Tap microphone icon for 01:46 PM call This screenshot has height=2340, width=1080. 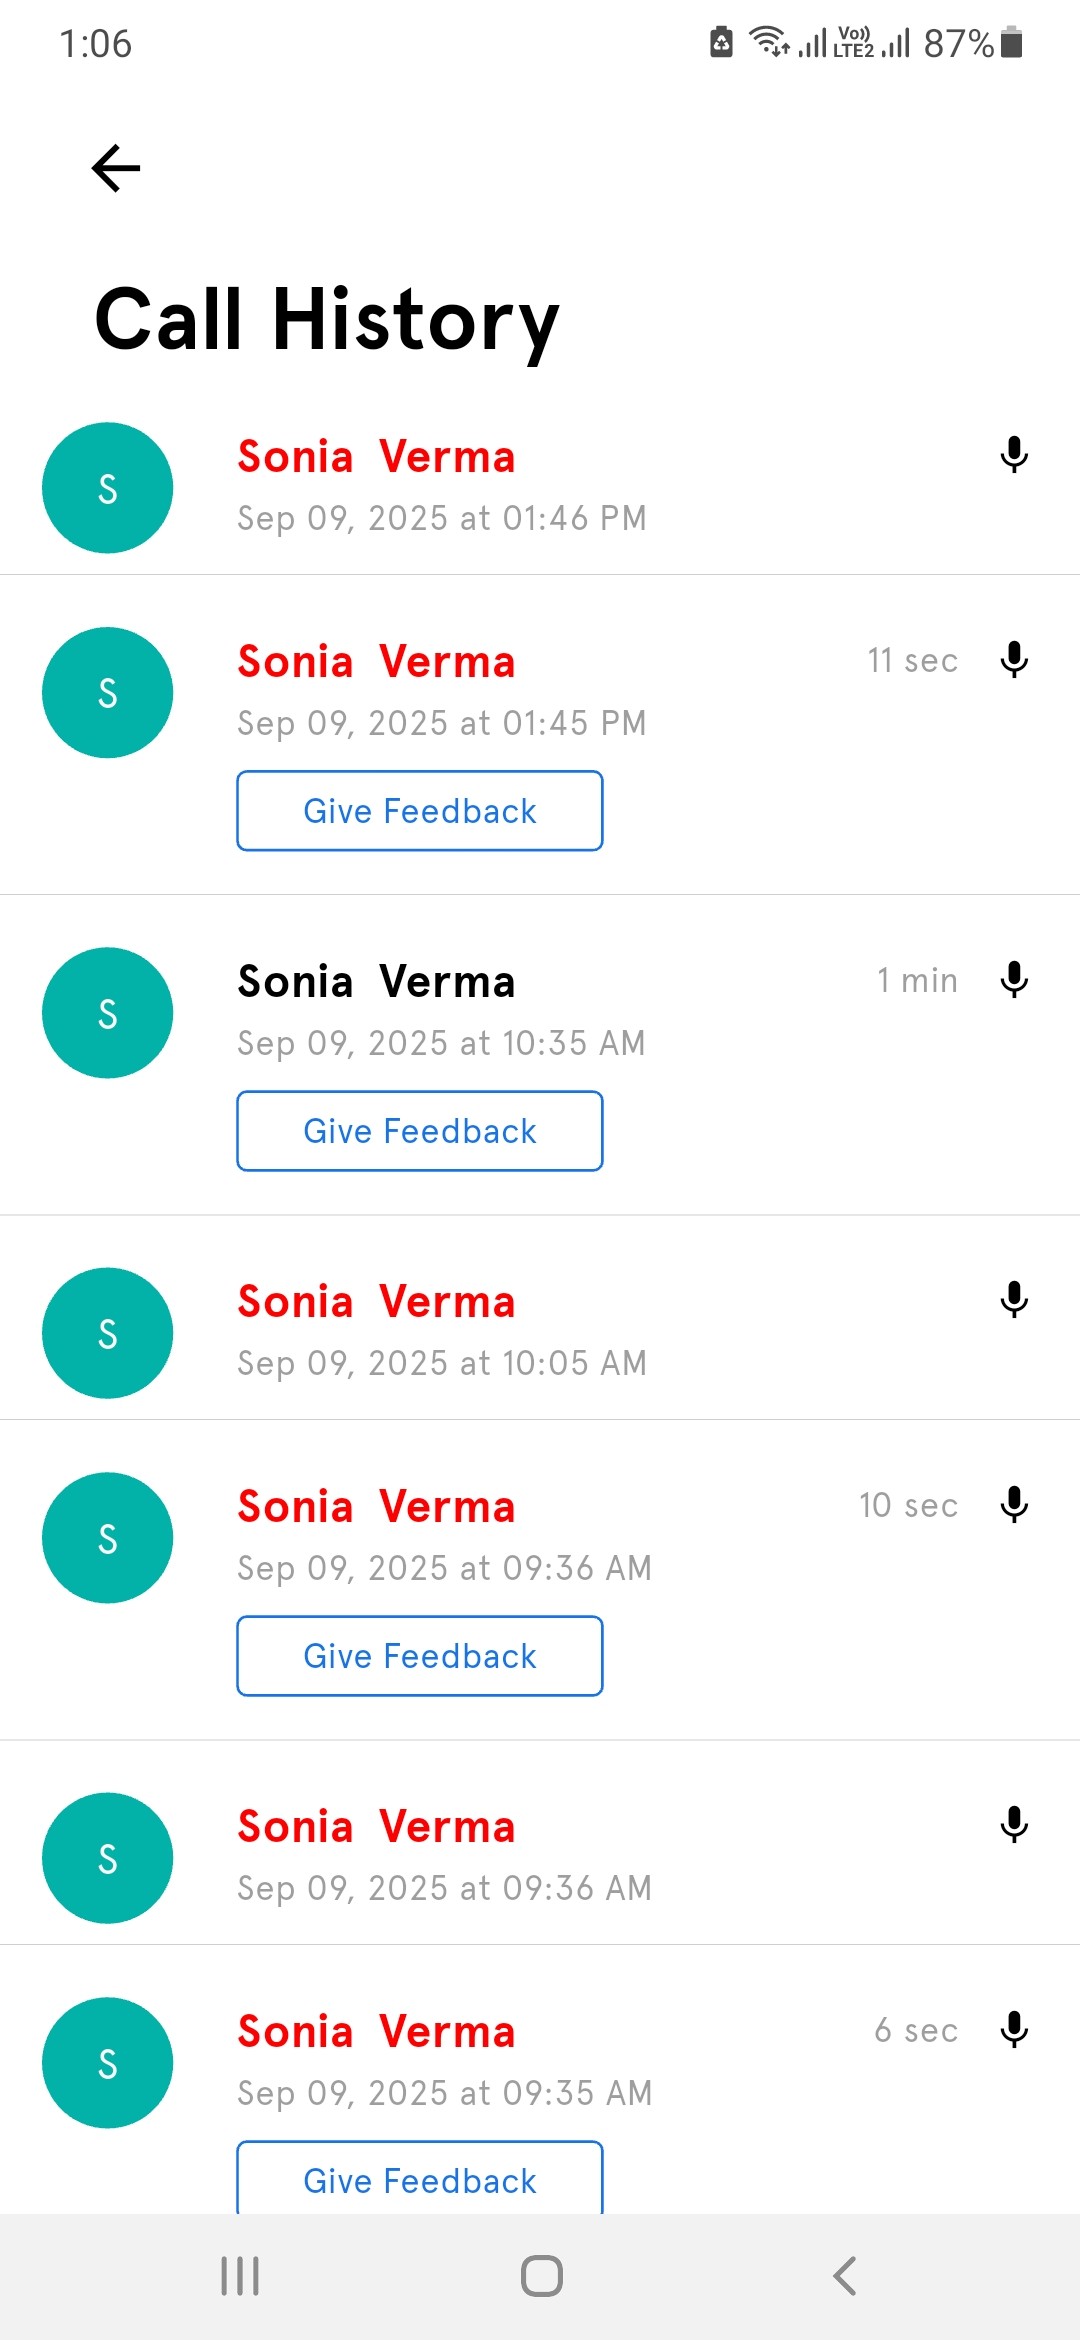1014,455
